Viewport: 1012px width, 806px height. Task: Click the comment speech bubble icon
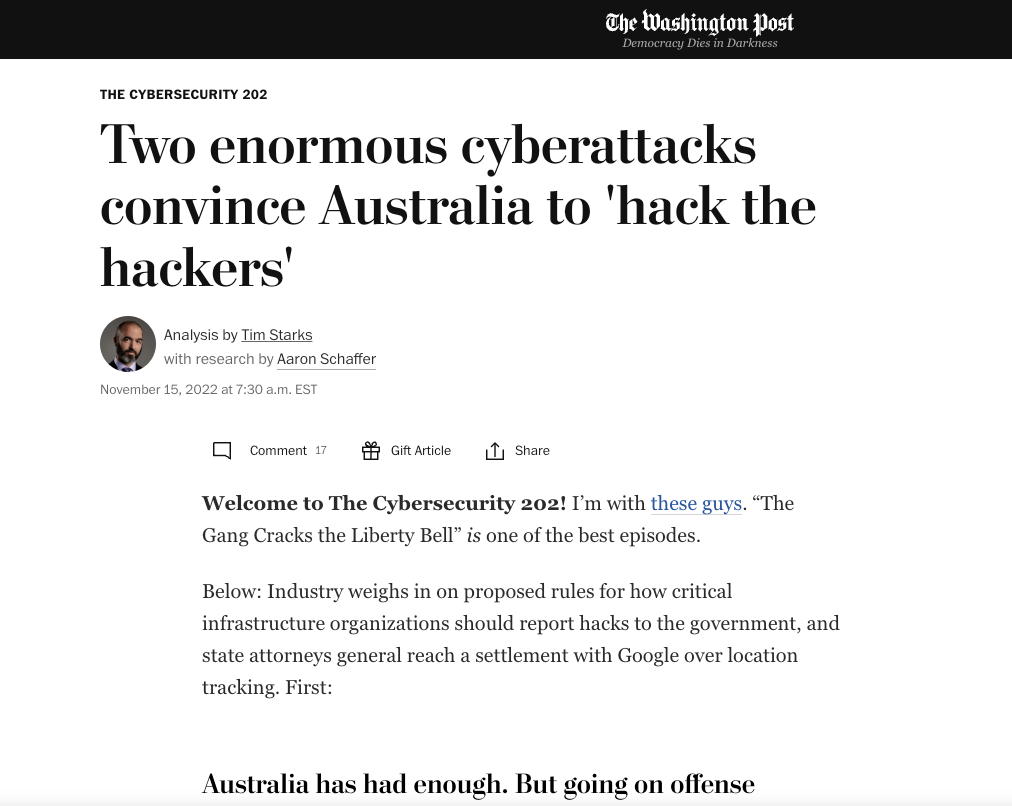point(222,451)
